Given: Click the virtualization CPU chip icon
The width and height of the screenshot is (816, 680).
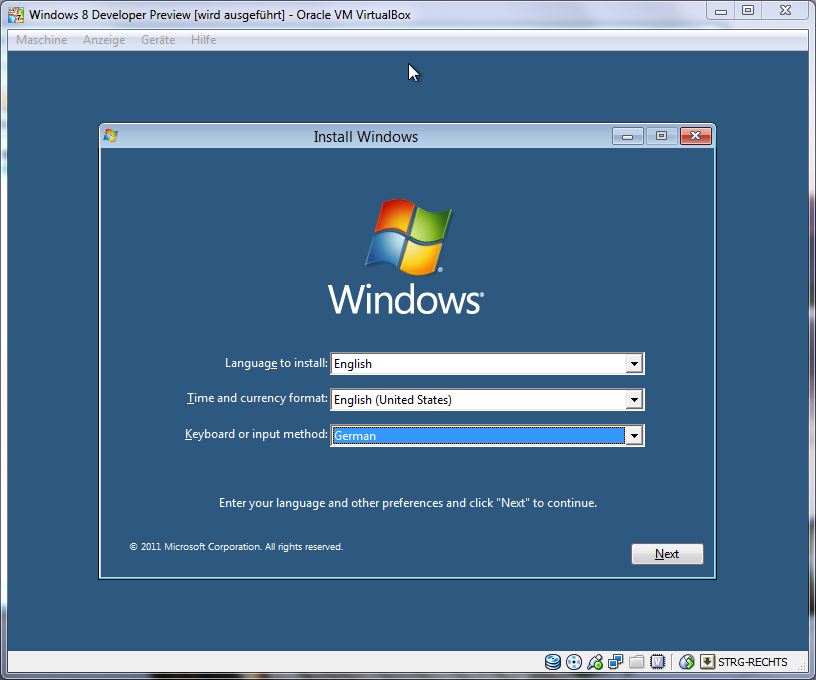Looking at the screenshot, I should coord(658,662).
